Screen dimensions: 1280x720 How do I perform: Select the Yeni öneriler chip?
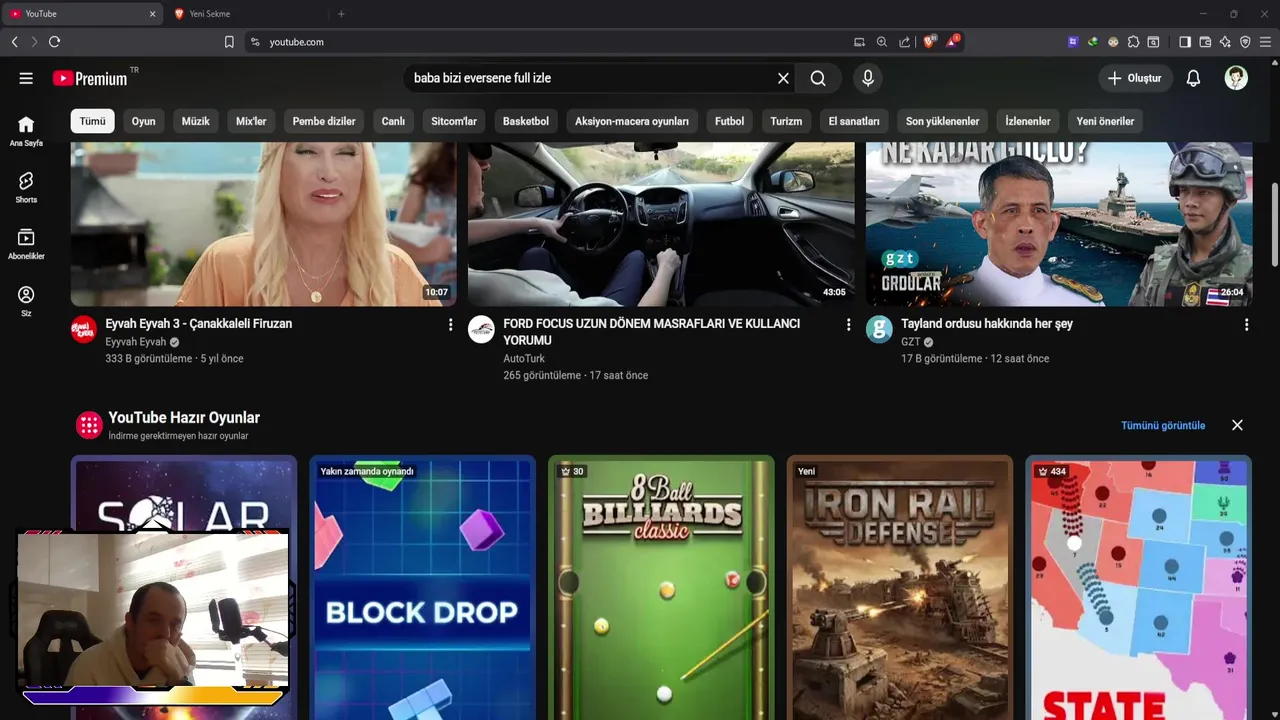coord(1105,121)
